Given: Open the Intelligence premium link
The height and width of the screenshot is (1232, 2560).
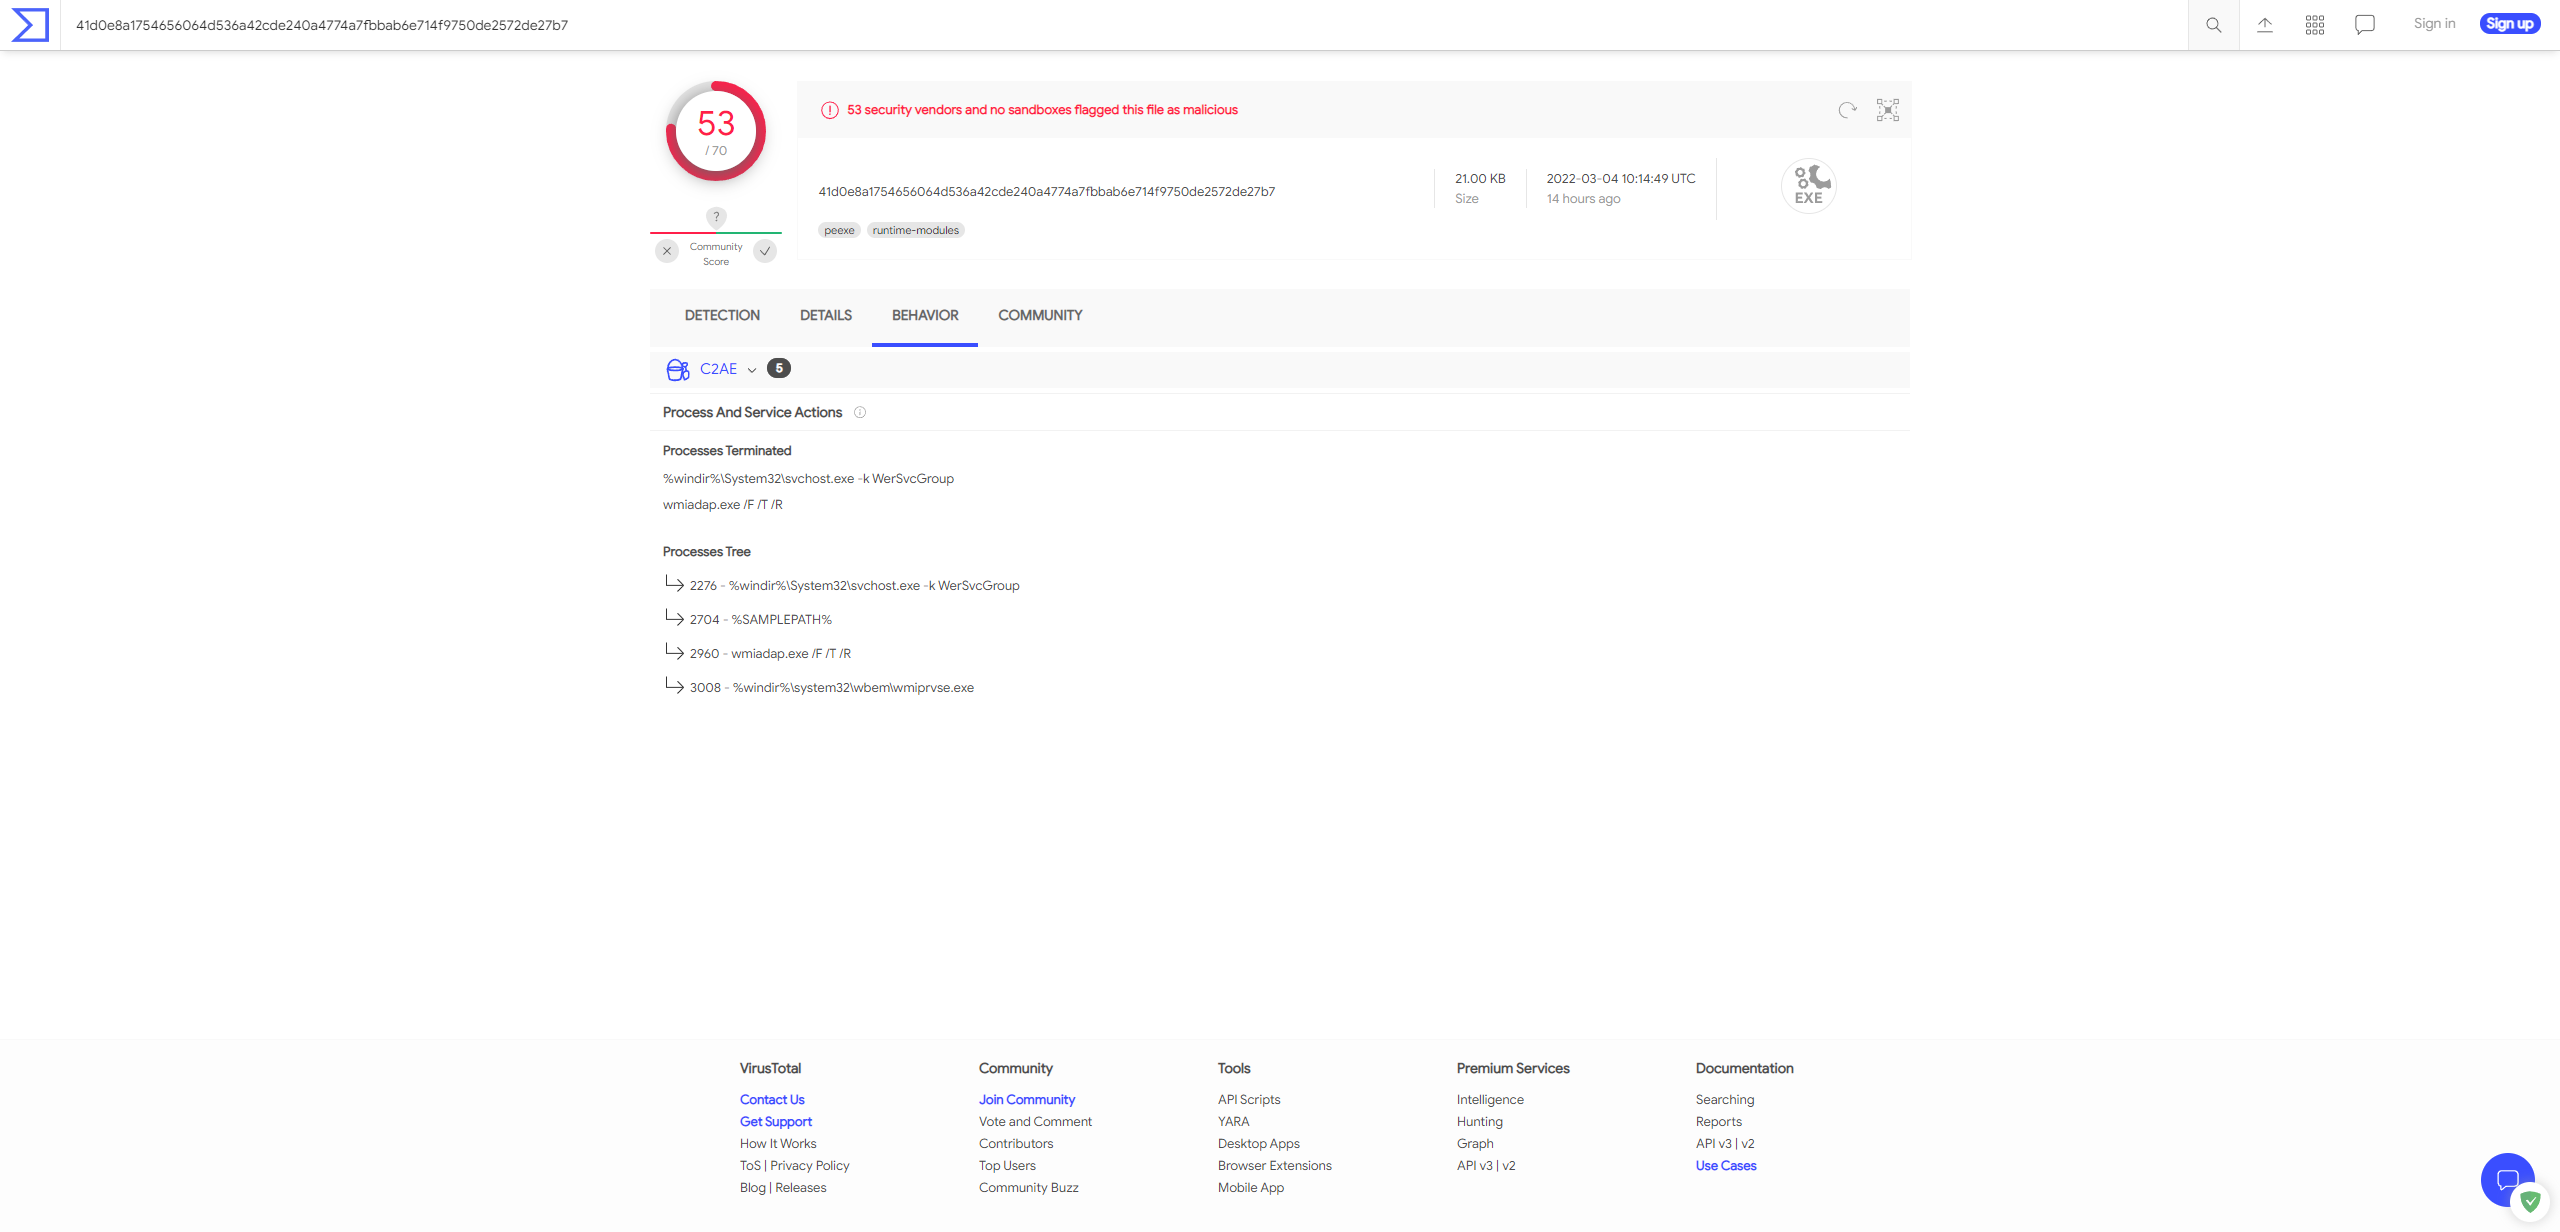Looking at the screenshot, I should [1490, 1100].
